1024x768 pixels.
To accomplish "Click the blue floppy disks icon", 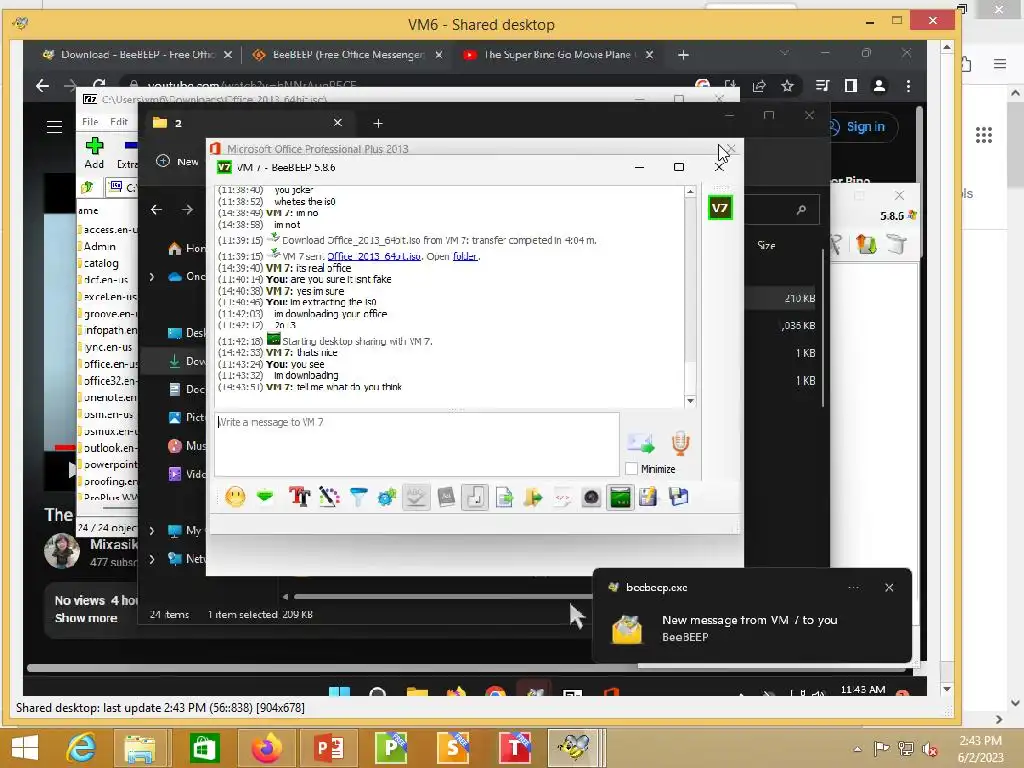I will click(x=679, y=497).
